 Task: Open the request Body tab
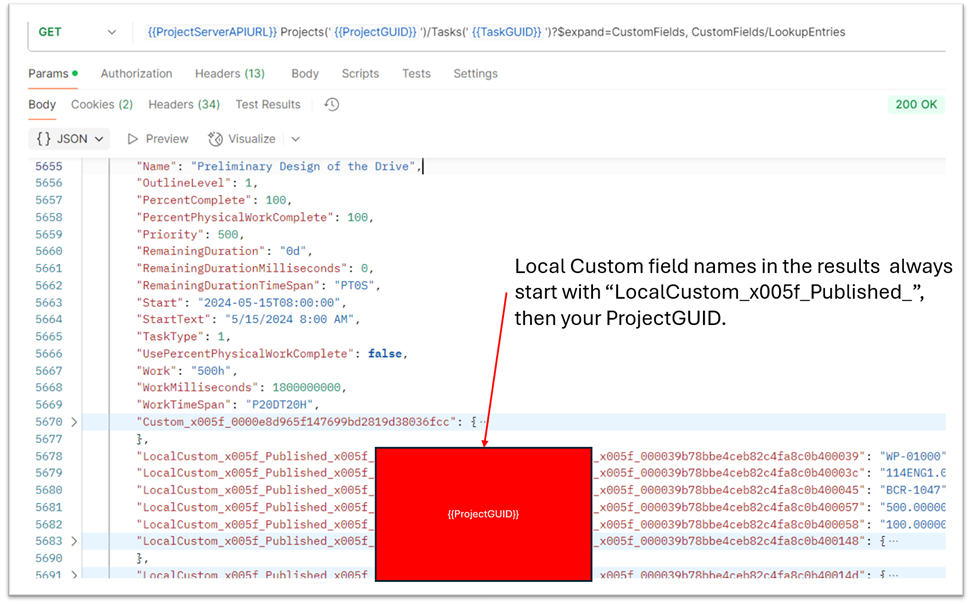coord(305,73)
